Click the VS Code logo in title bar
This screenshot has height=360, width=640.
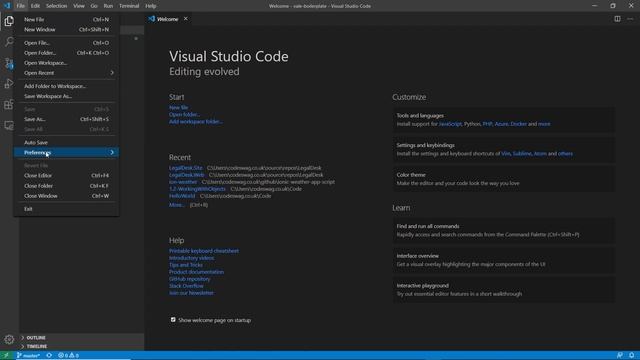click(7, 6)
